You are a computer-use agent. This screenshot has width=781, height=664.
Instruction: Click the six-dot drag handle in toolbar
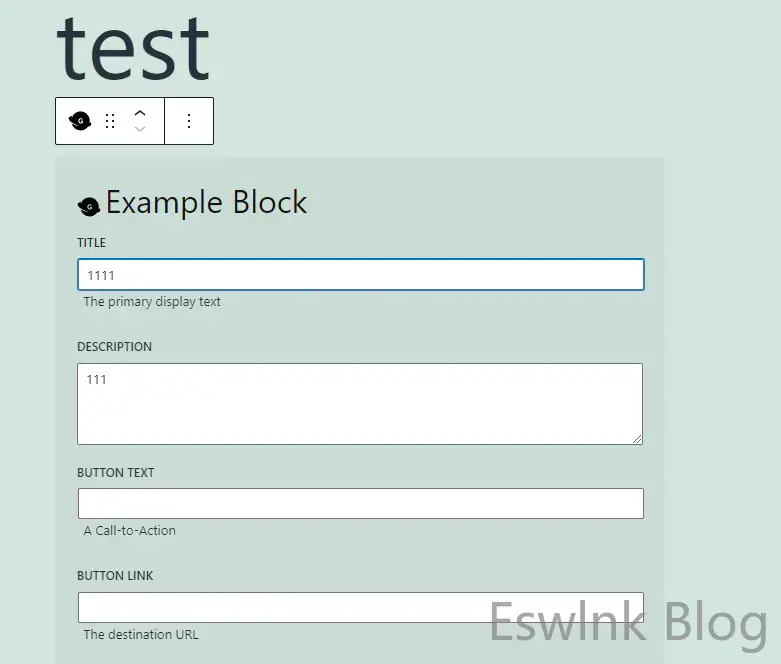point(110,121)
